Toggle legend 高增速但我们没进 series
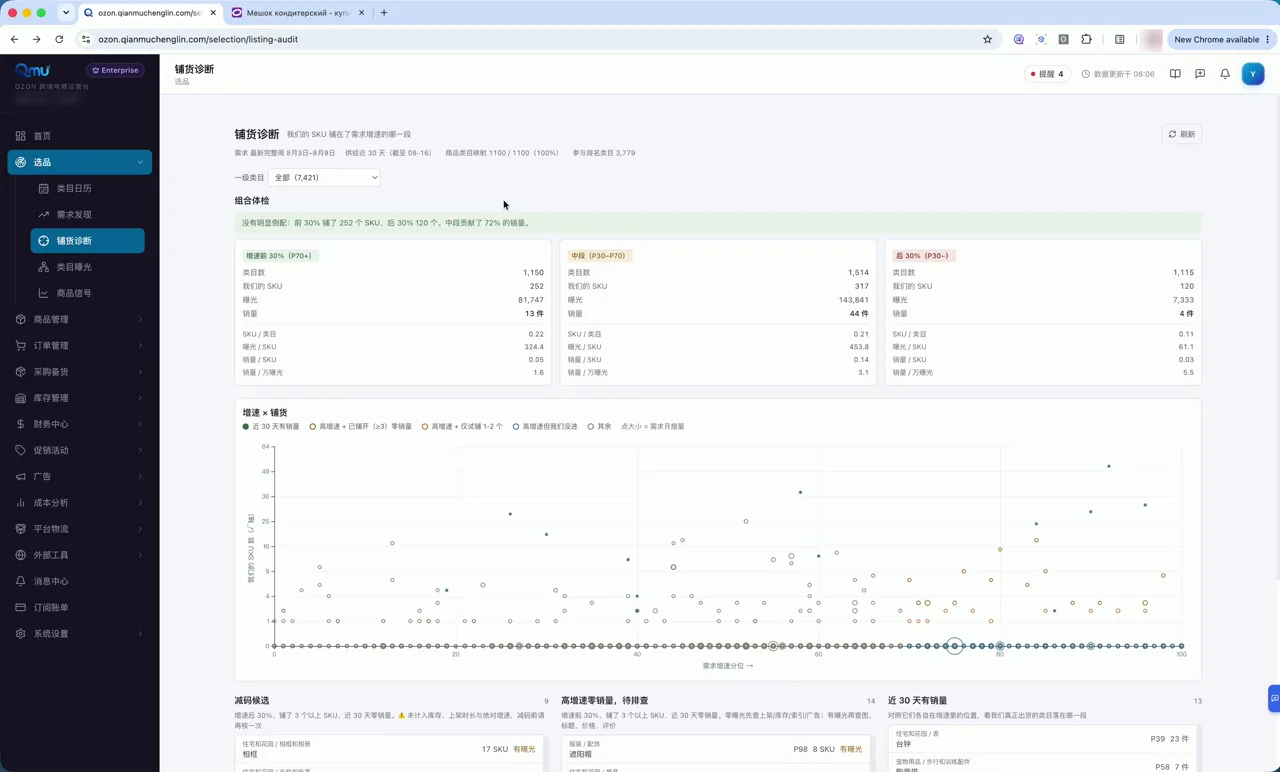This screenshot has height=772, width=1280. coord(545,426)
